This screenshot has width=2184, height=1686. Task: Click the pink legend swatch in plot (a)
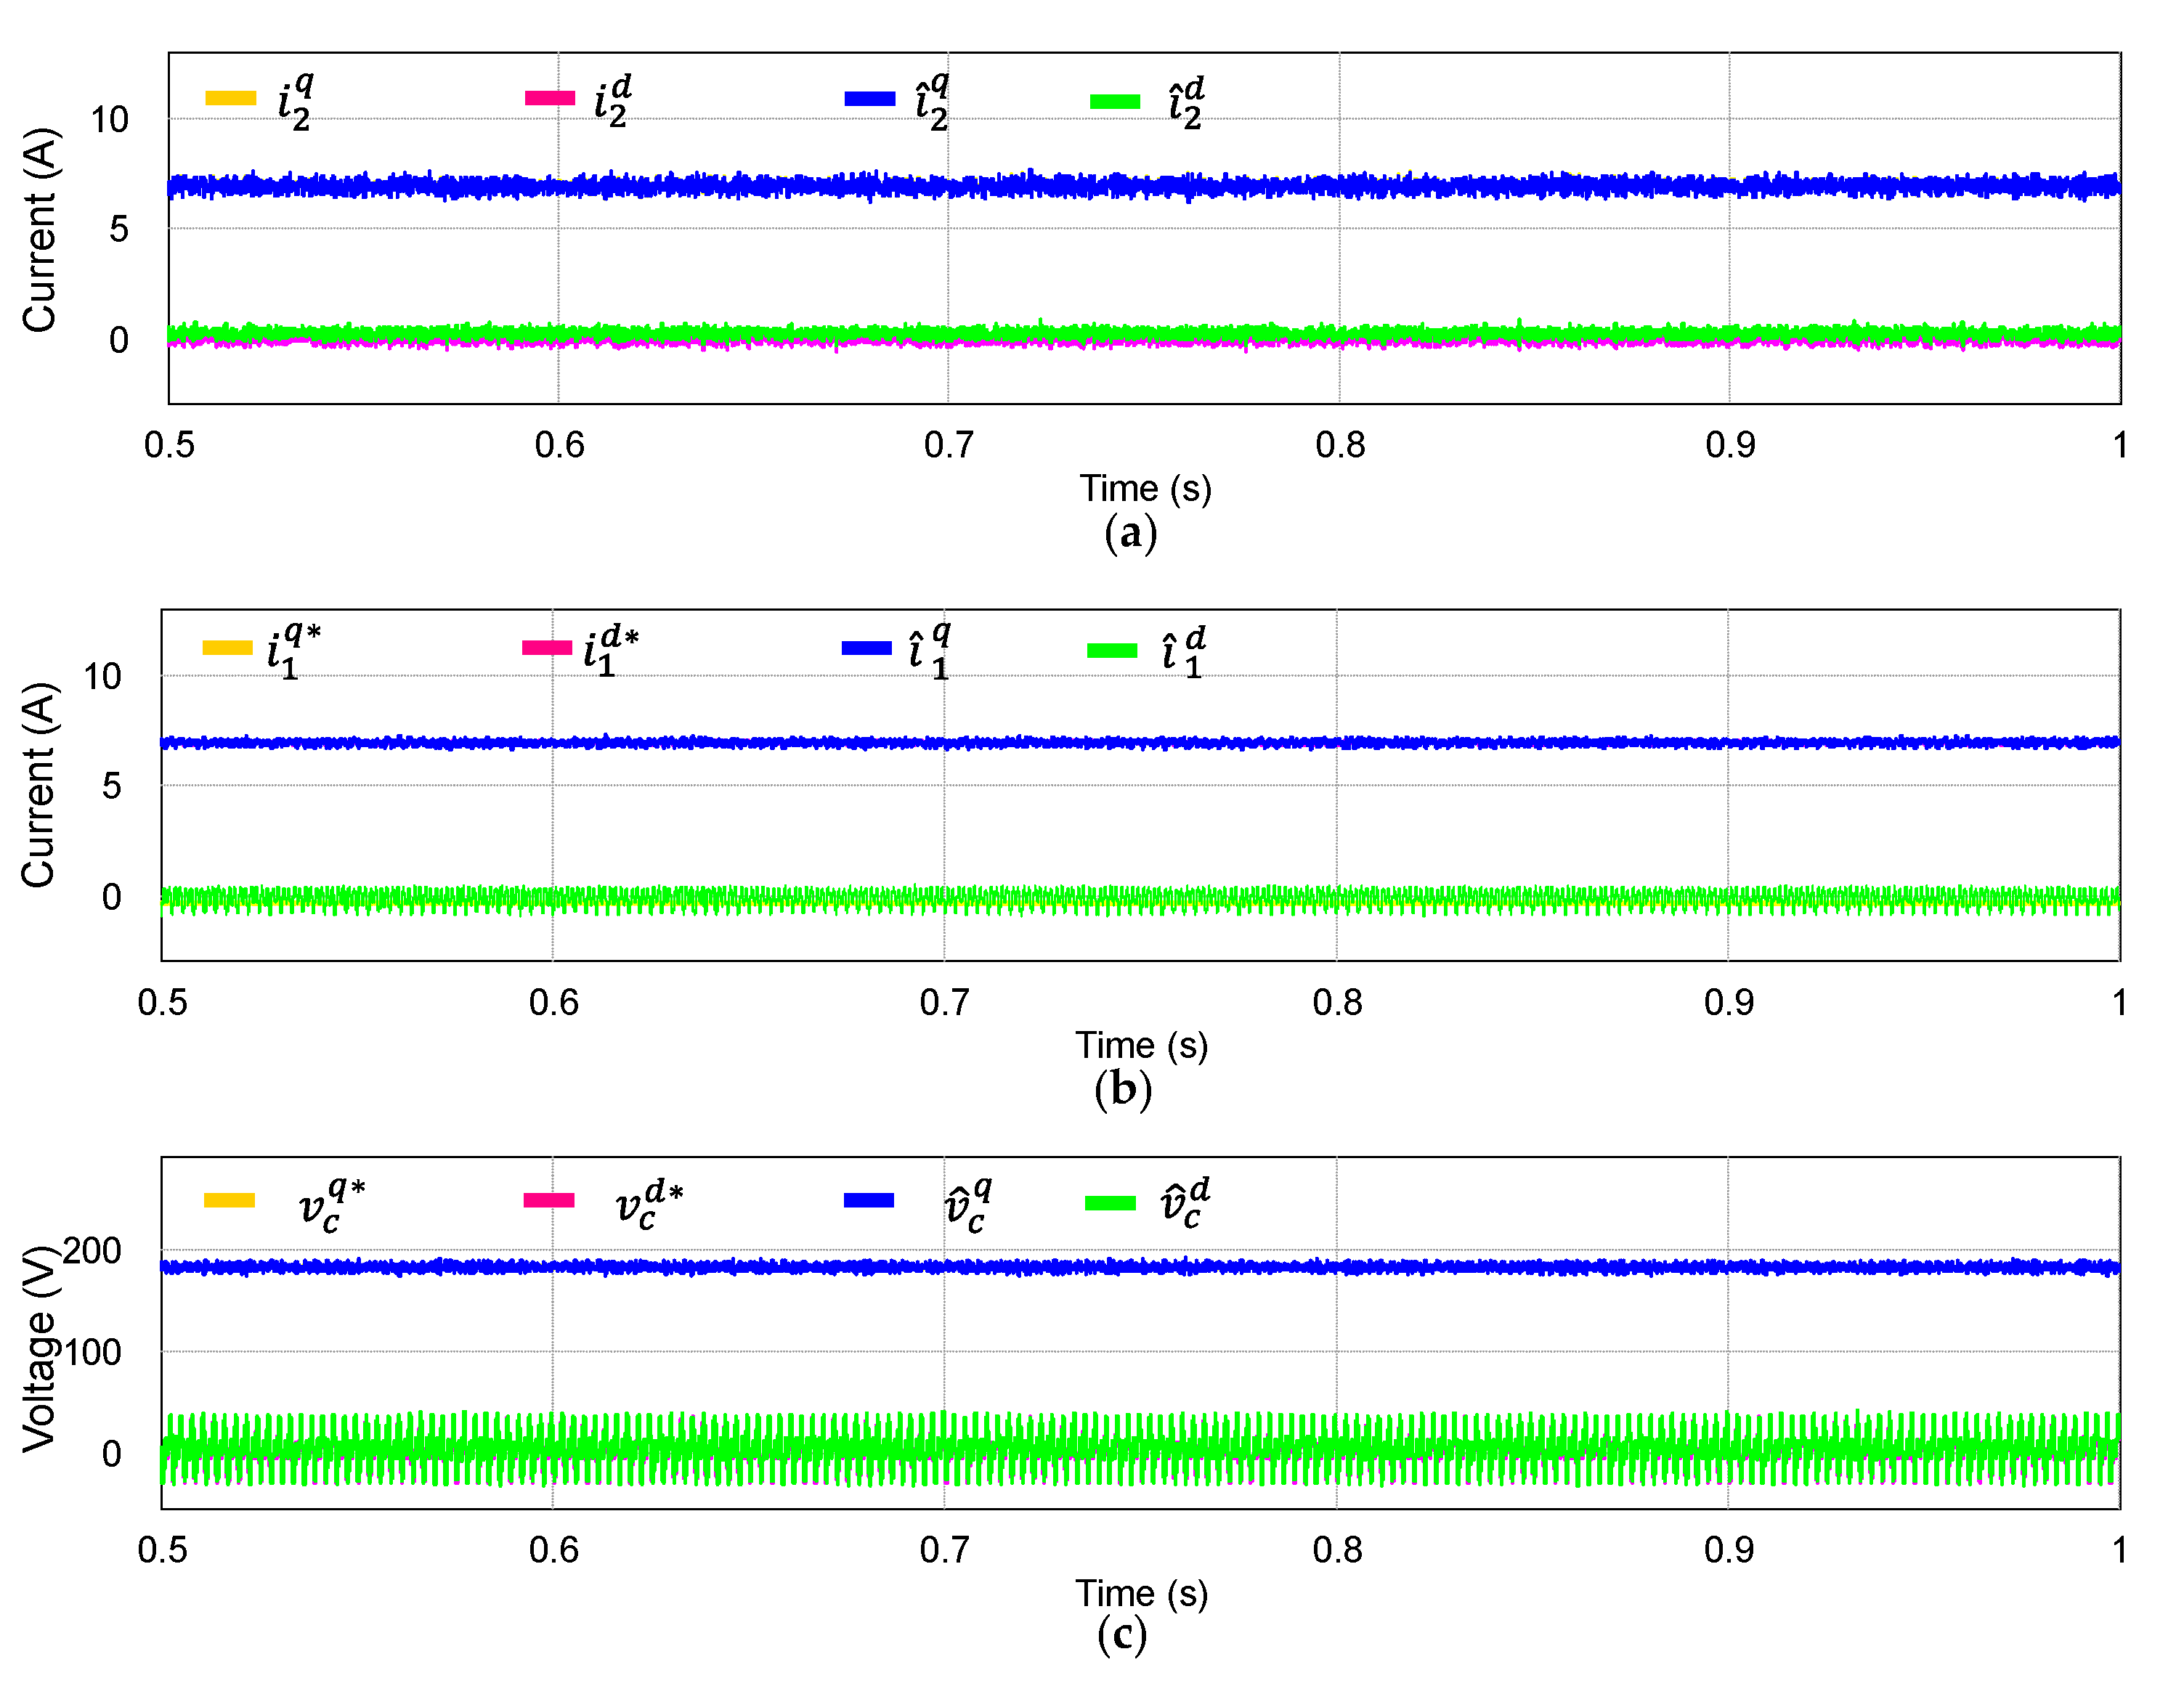tap(550, 98)
